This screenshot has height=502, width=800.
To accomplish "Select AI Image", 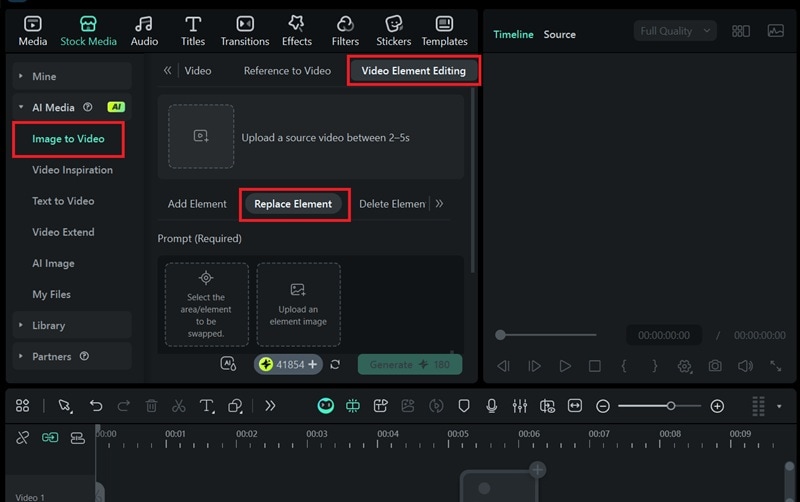I will [53, 263].
